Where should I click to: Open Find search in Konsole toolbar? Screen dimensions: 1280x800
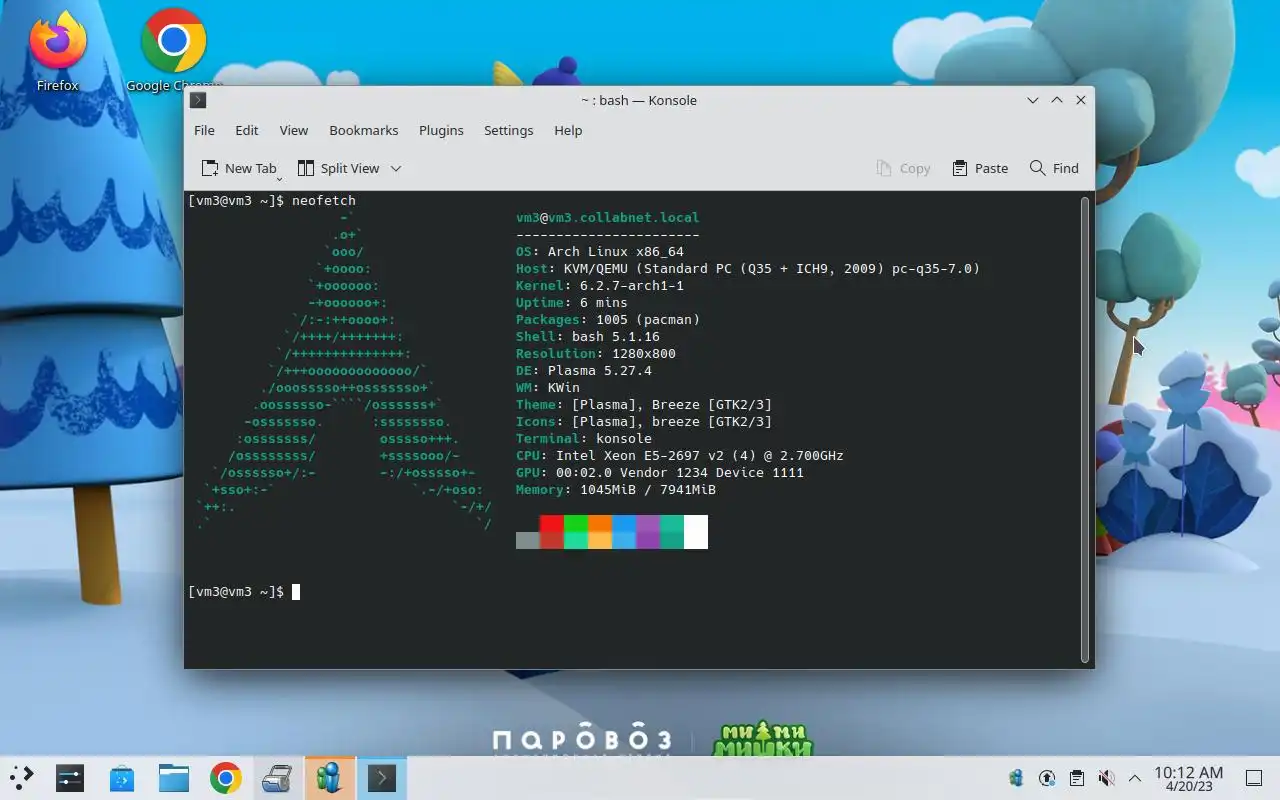click(x=1054, y=168)
